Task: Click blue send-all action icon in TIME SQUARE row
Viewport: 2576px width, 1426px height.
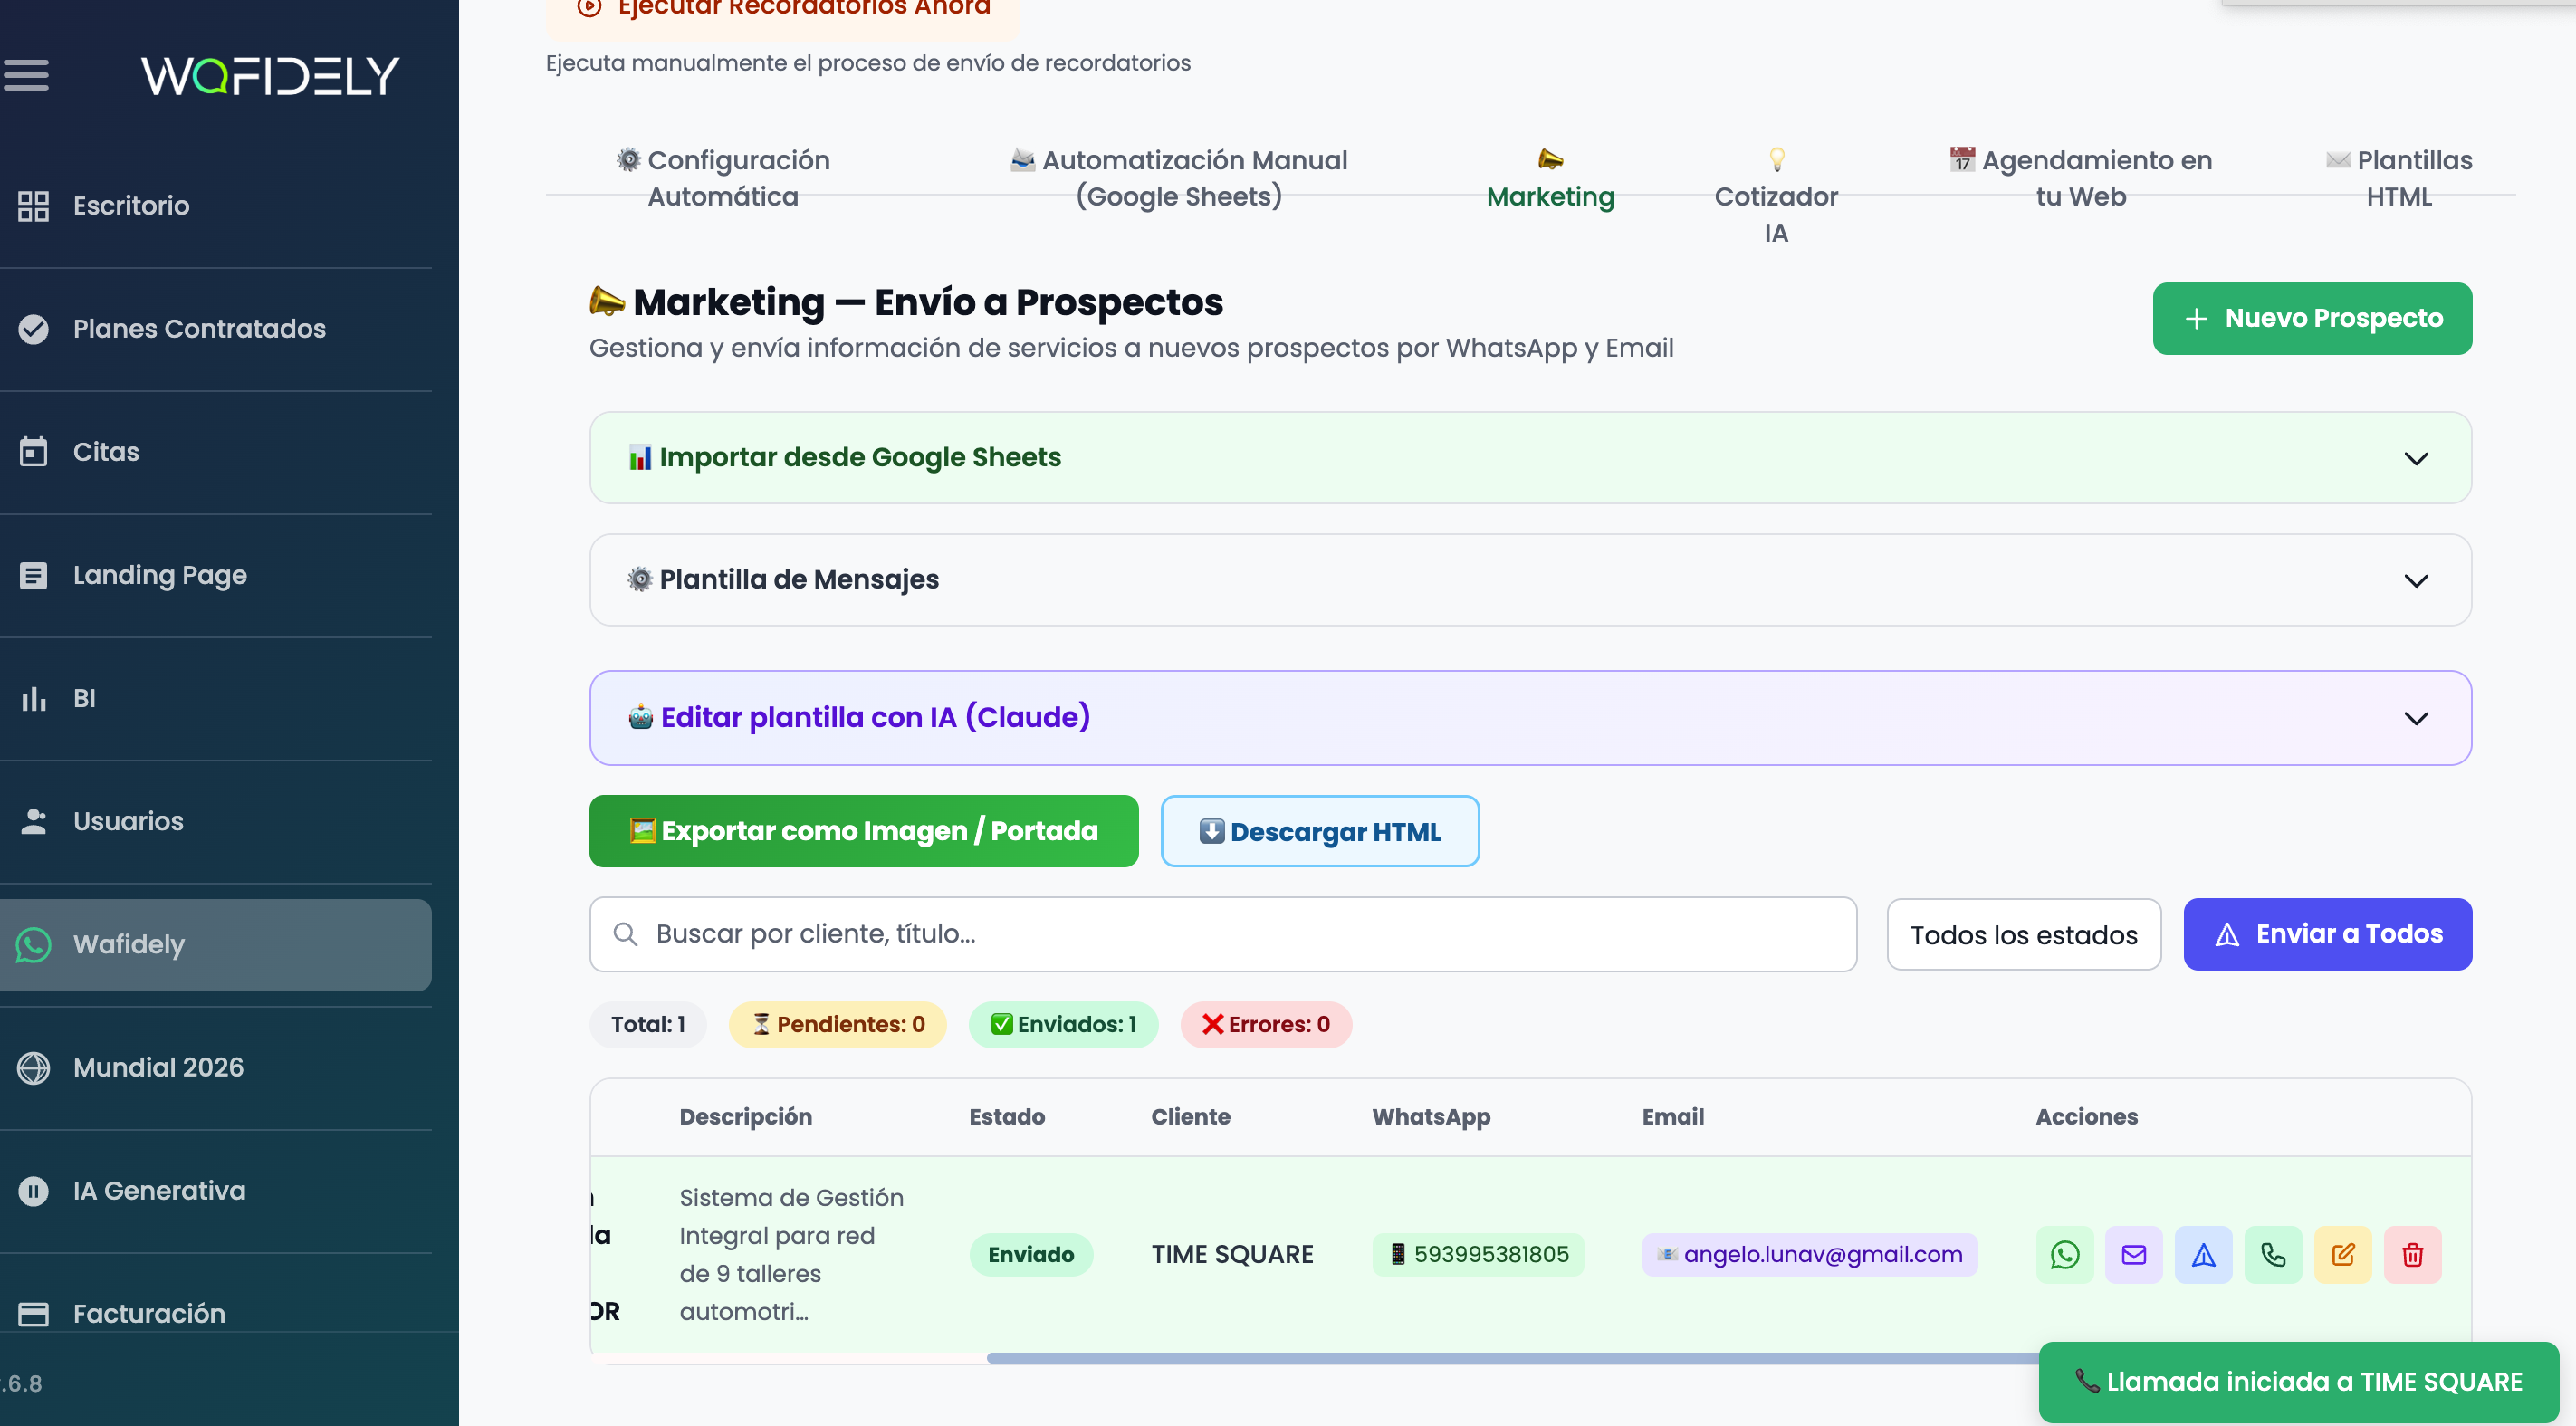Action: click(x=2204, y=1255)
